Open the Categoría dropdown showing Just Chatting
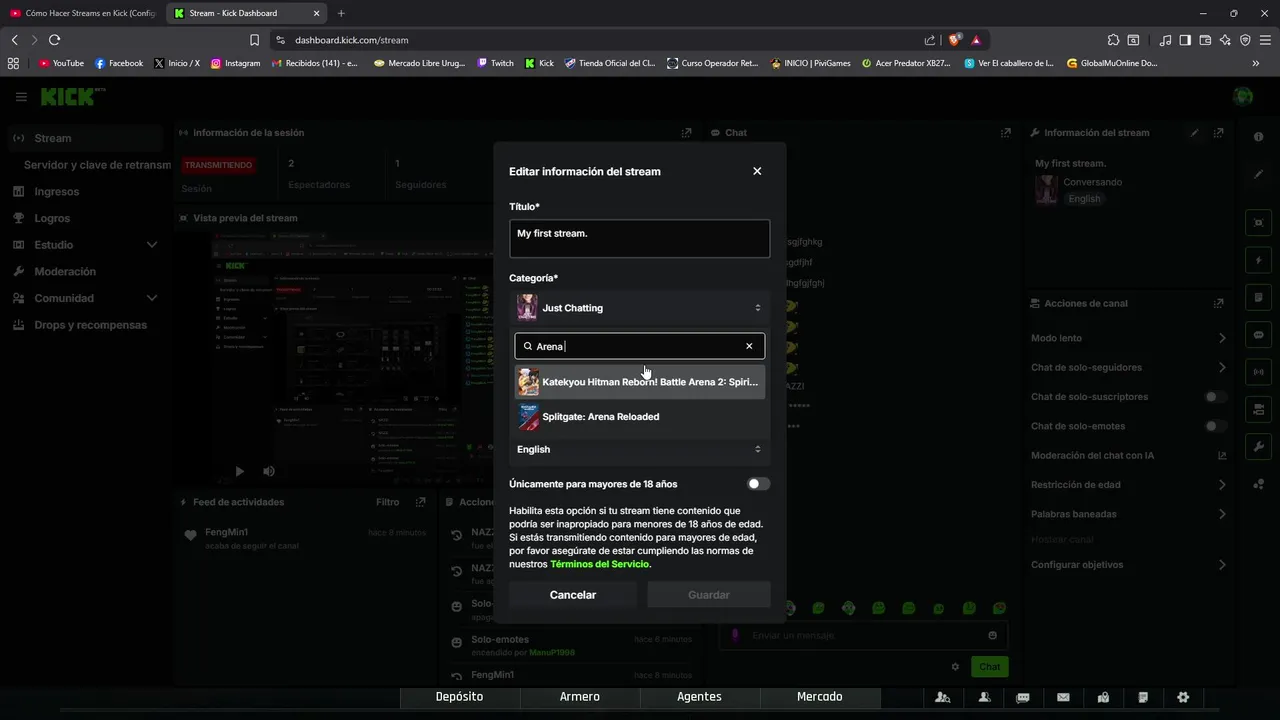This screenshot has height=720, width=1280. (639, 308)
